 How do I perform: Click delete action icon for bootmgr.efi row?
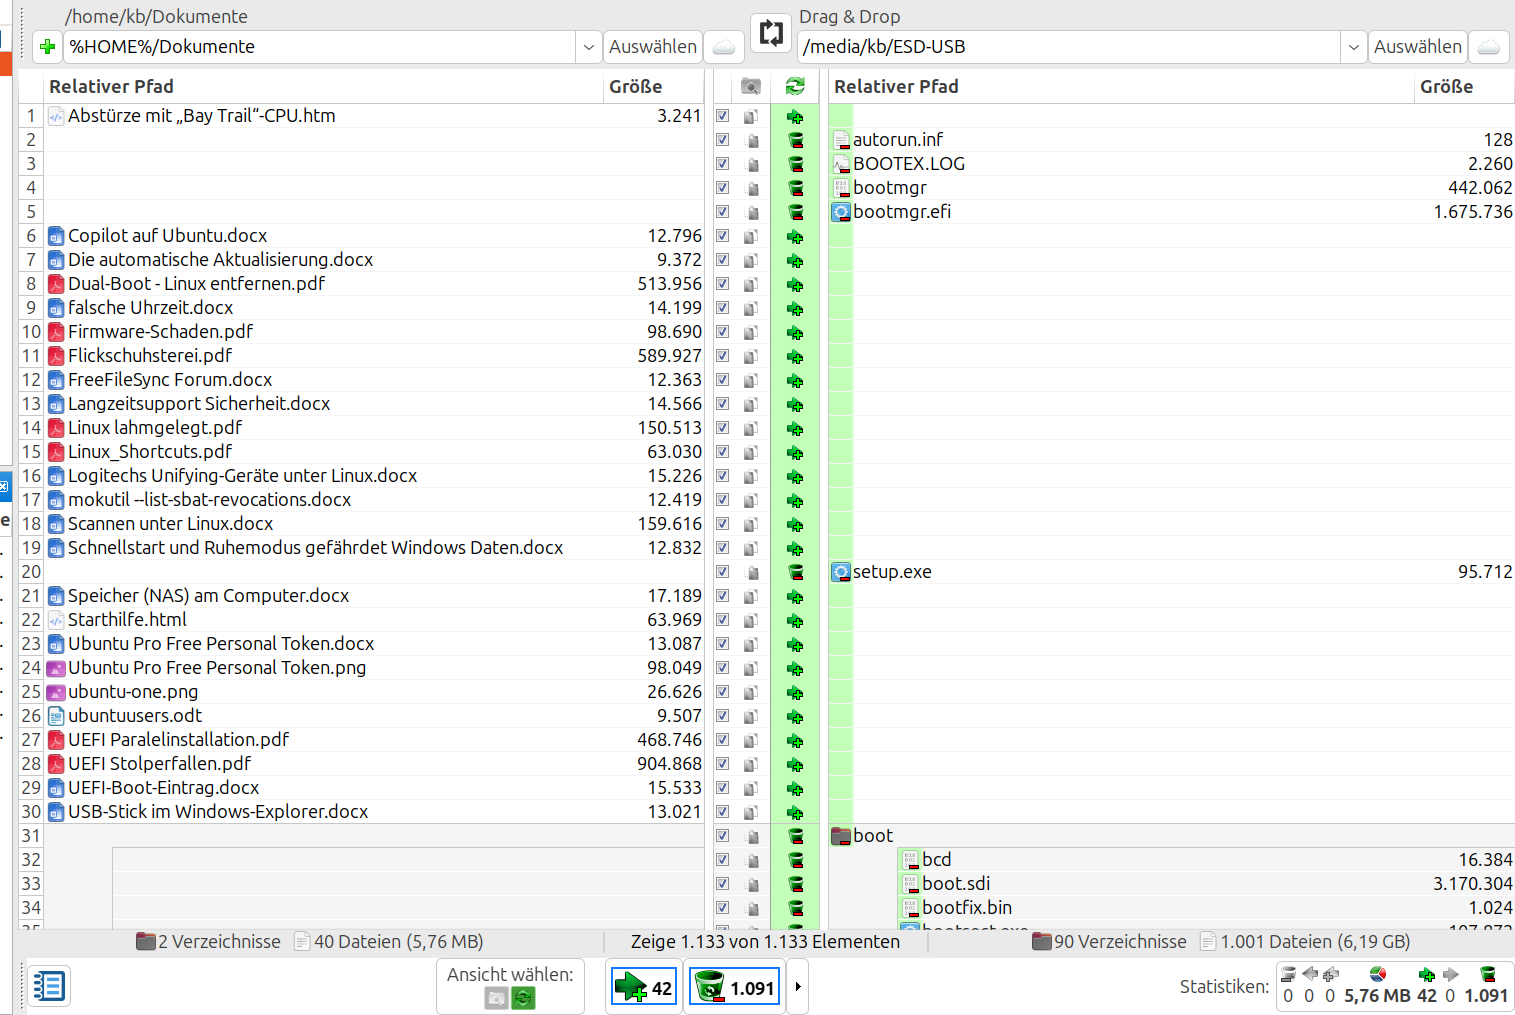pos(795,212)
